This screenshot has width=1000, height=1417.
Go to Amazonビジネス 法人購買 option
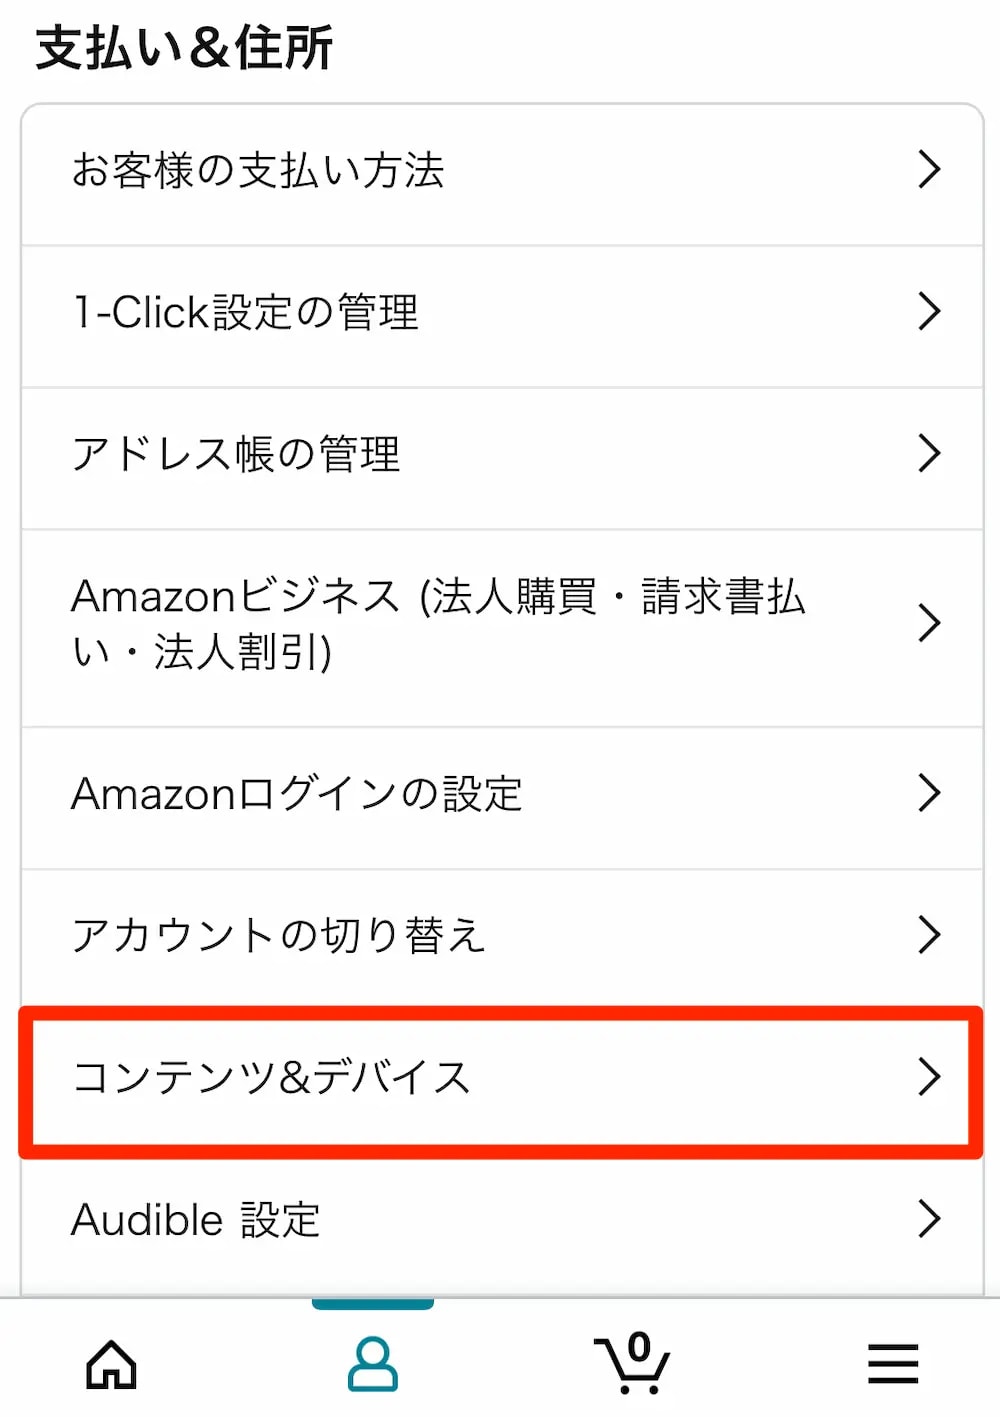(x=438, y=624)
